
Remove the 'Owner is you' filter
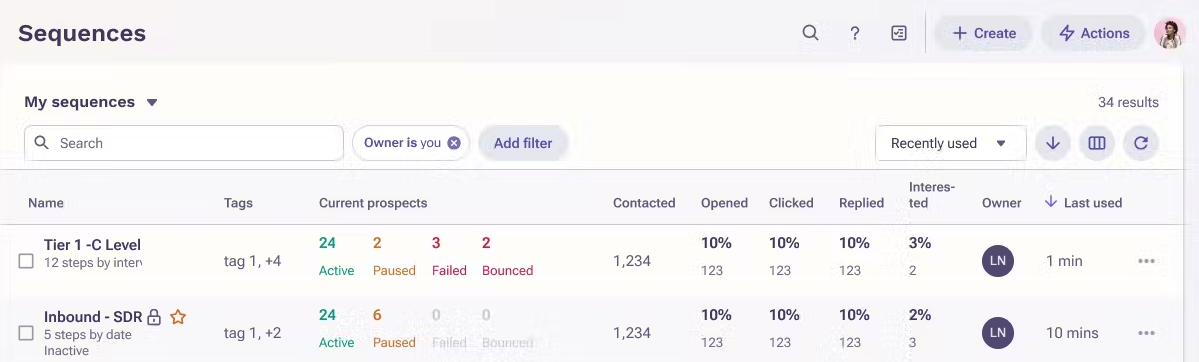click(x=453, y=143)
